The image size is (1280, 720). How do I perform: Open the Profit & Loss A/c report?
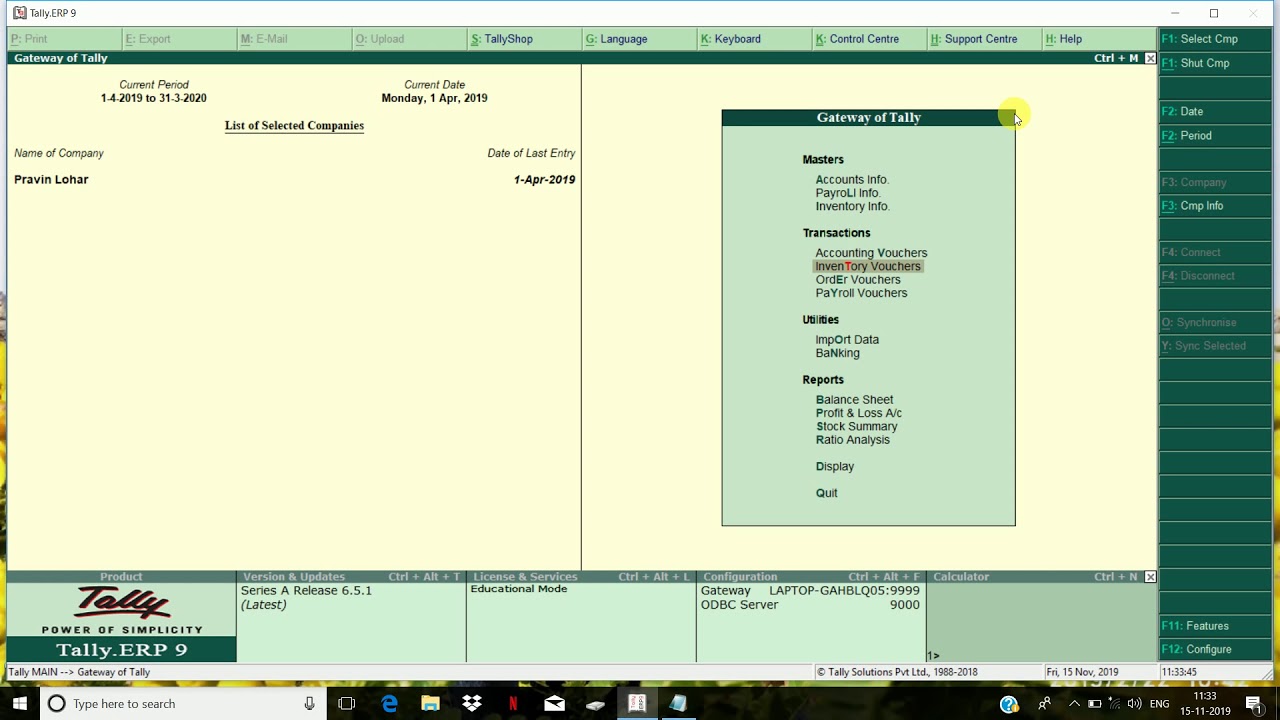point(858,413)
